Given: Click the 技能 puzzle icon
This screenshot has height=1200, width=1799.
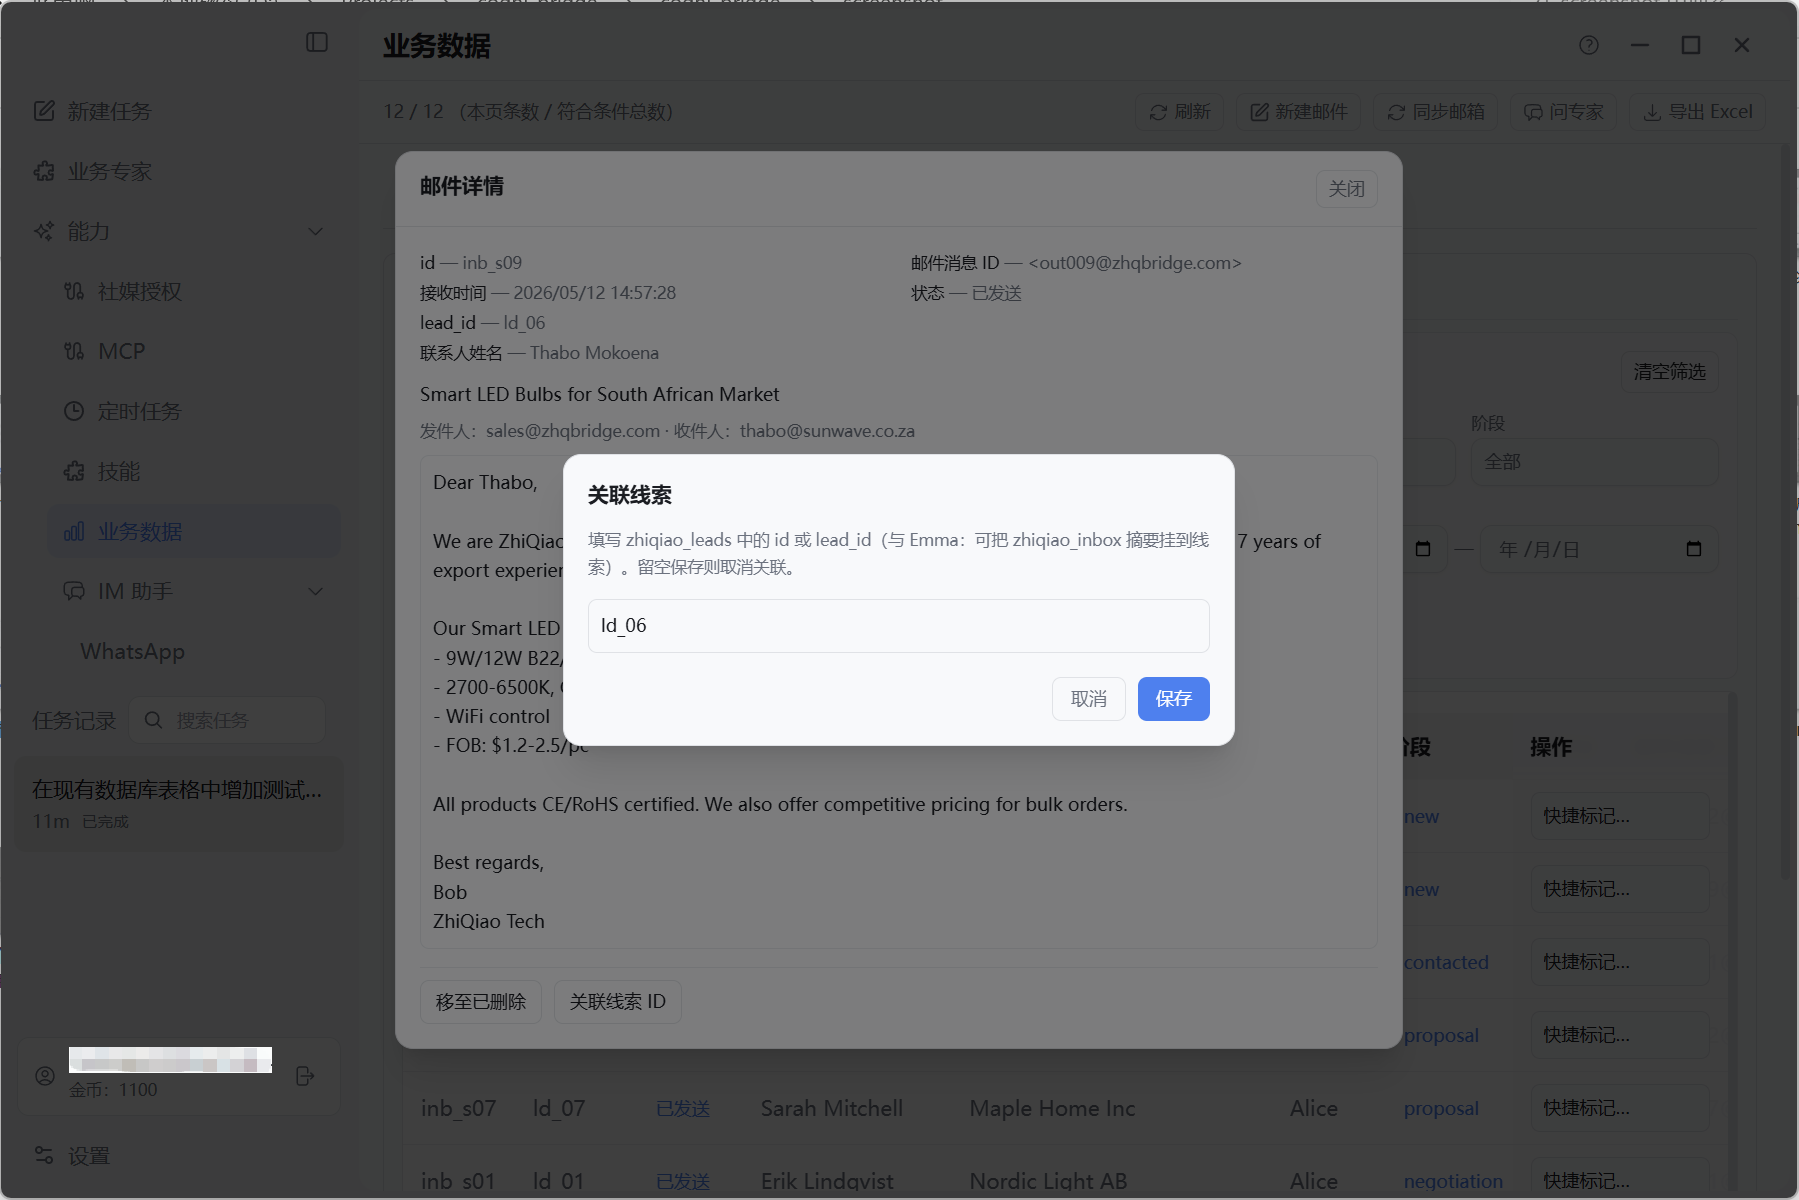Looking at the screenshot, I should coord(74,471).
